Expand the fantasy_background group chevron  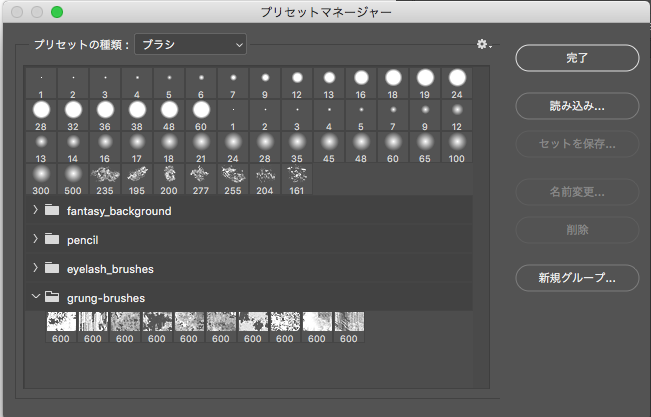tap(36, 211)
